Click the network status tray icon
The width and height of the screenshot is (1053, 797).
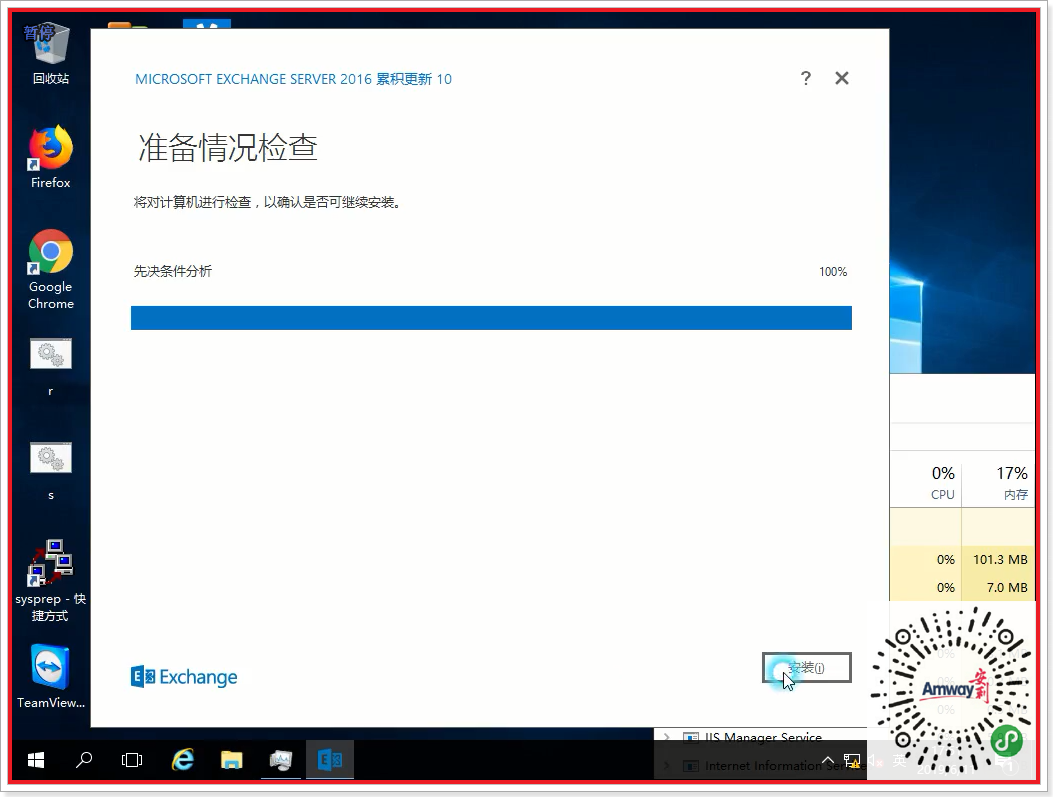click(x=852, y=761)
